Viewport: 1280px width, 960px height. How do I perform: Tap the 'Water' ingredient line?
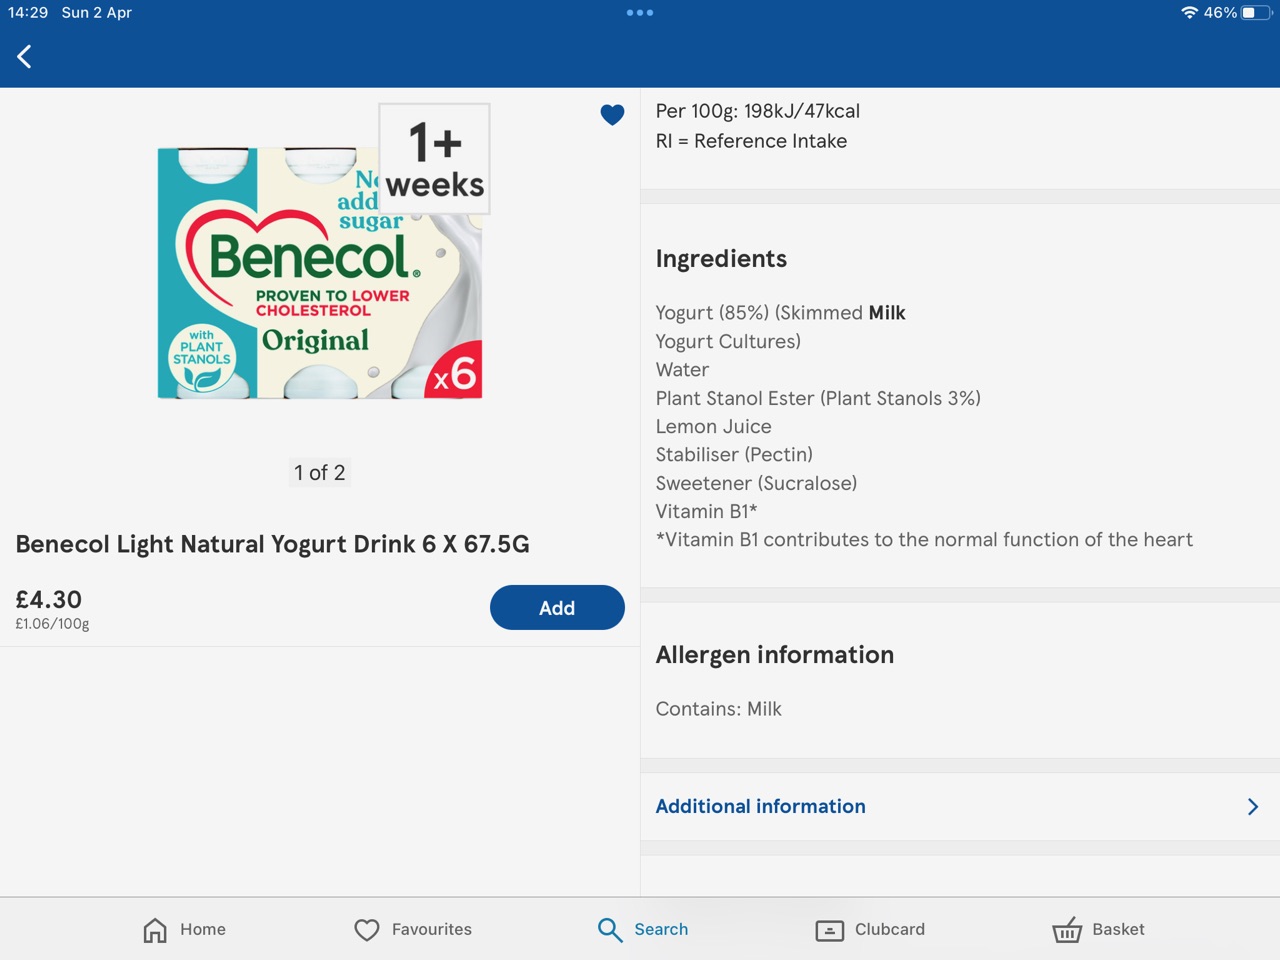point(682,370)
